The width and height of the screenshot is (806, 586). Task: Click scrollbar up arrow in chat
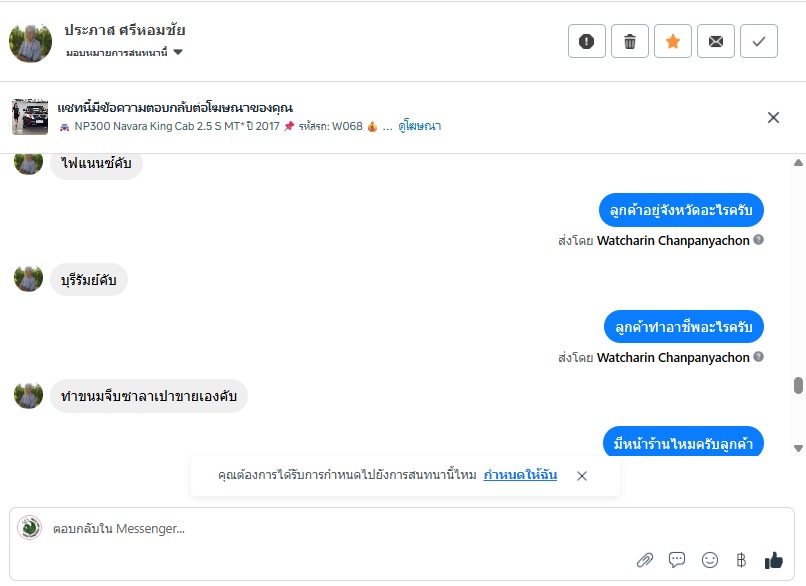798,163
